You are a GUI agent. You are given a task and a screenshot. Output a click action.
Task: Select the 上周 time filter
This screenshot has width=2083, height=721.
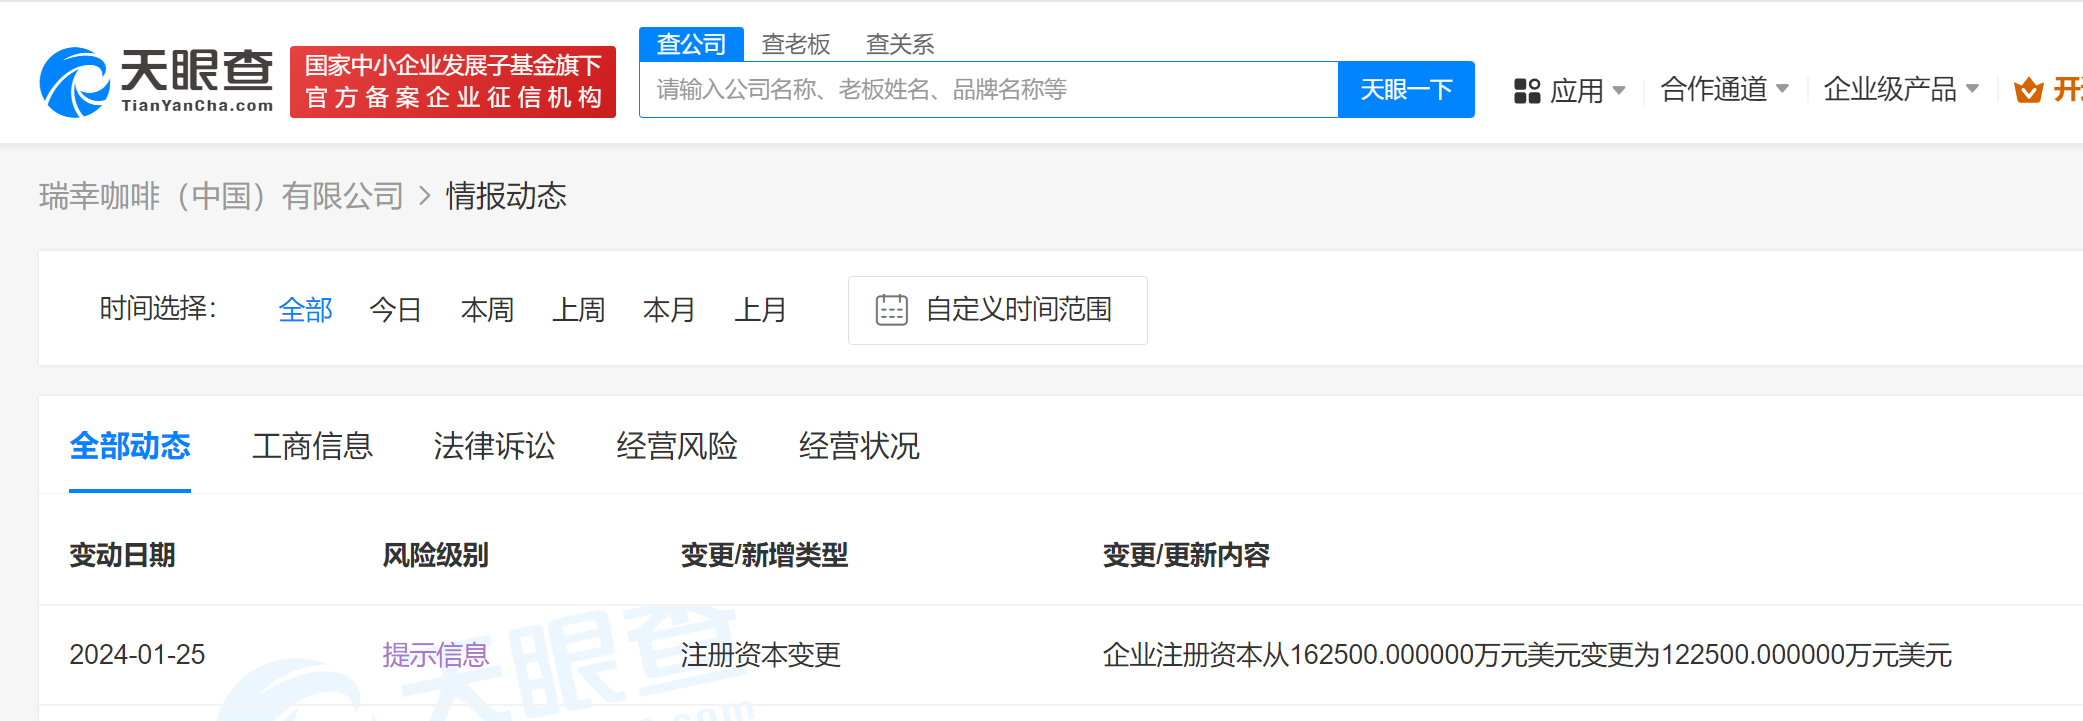(578, 310)
